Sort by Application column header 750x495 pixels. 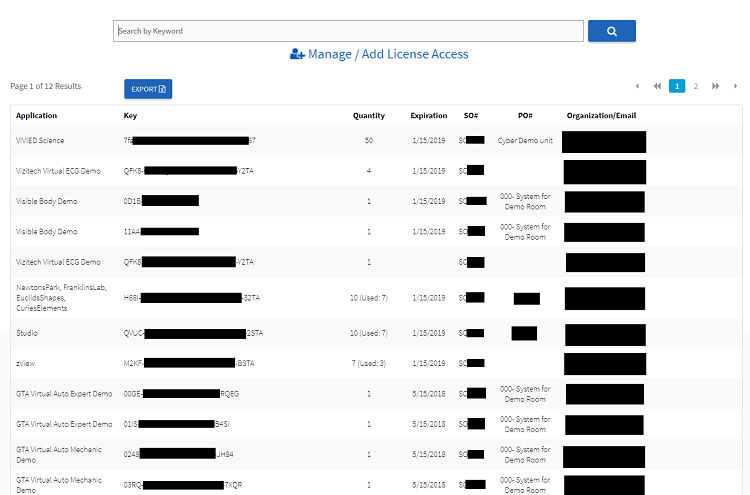click(x=37, y=116)
